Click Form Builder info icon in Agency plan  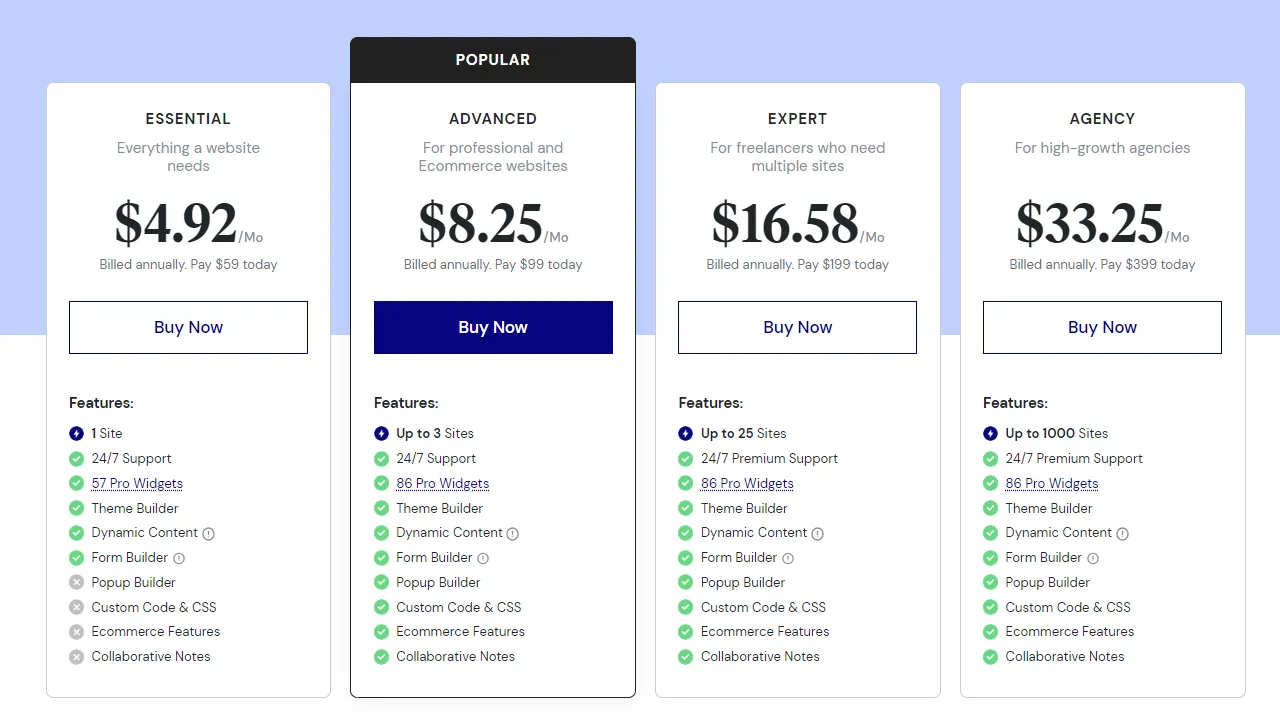click(x=1094, y=558)
